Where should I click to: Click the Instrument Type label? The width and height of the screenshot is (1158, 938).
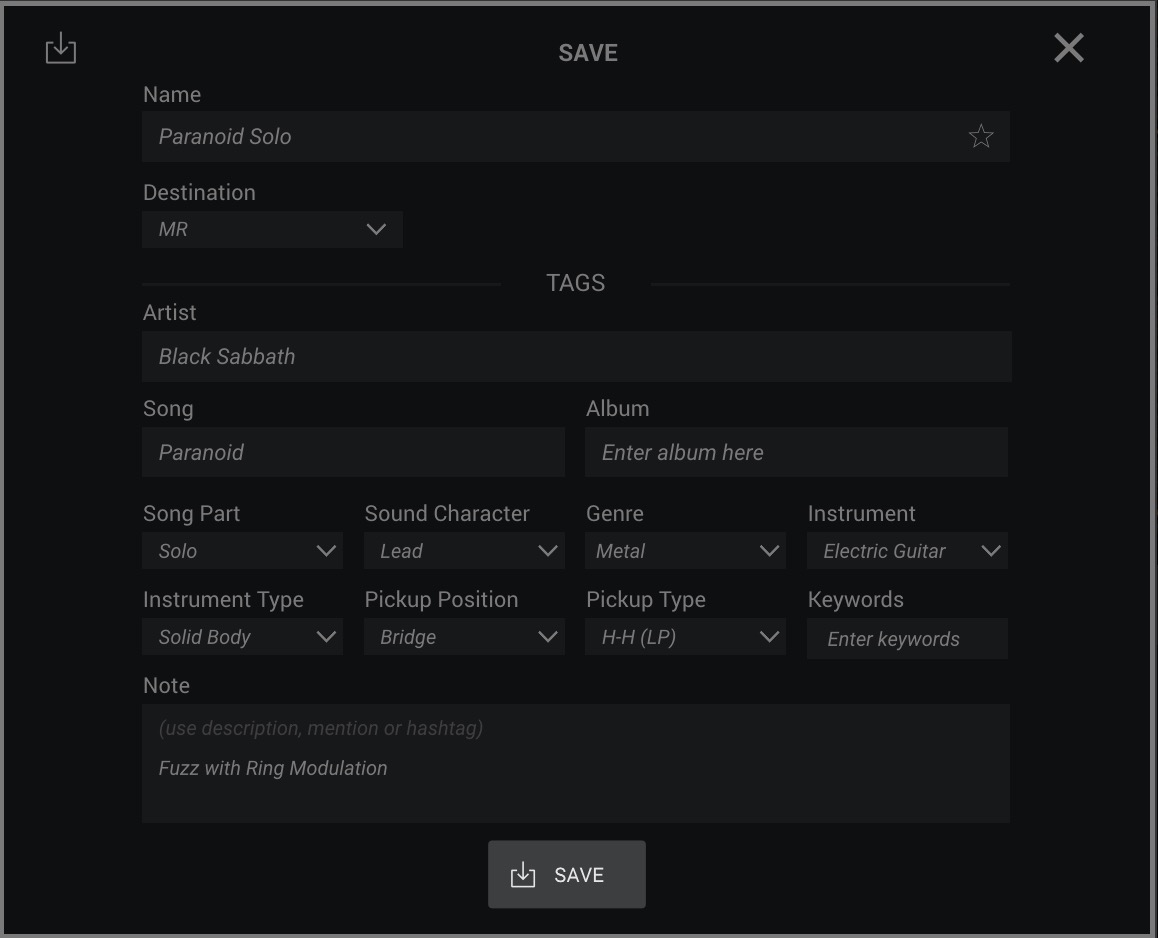coord(223,600)
